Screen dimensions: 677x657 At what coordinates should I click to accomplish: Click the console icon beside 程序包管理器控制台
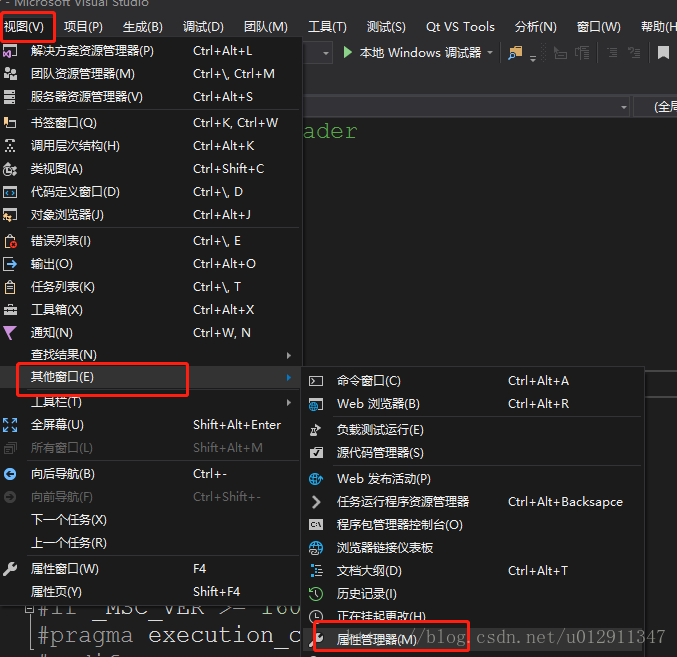point(316,525)
